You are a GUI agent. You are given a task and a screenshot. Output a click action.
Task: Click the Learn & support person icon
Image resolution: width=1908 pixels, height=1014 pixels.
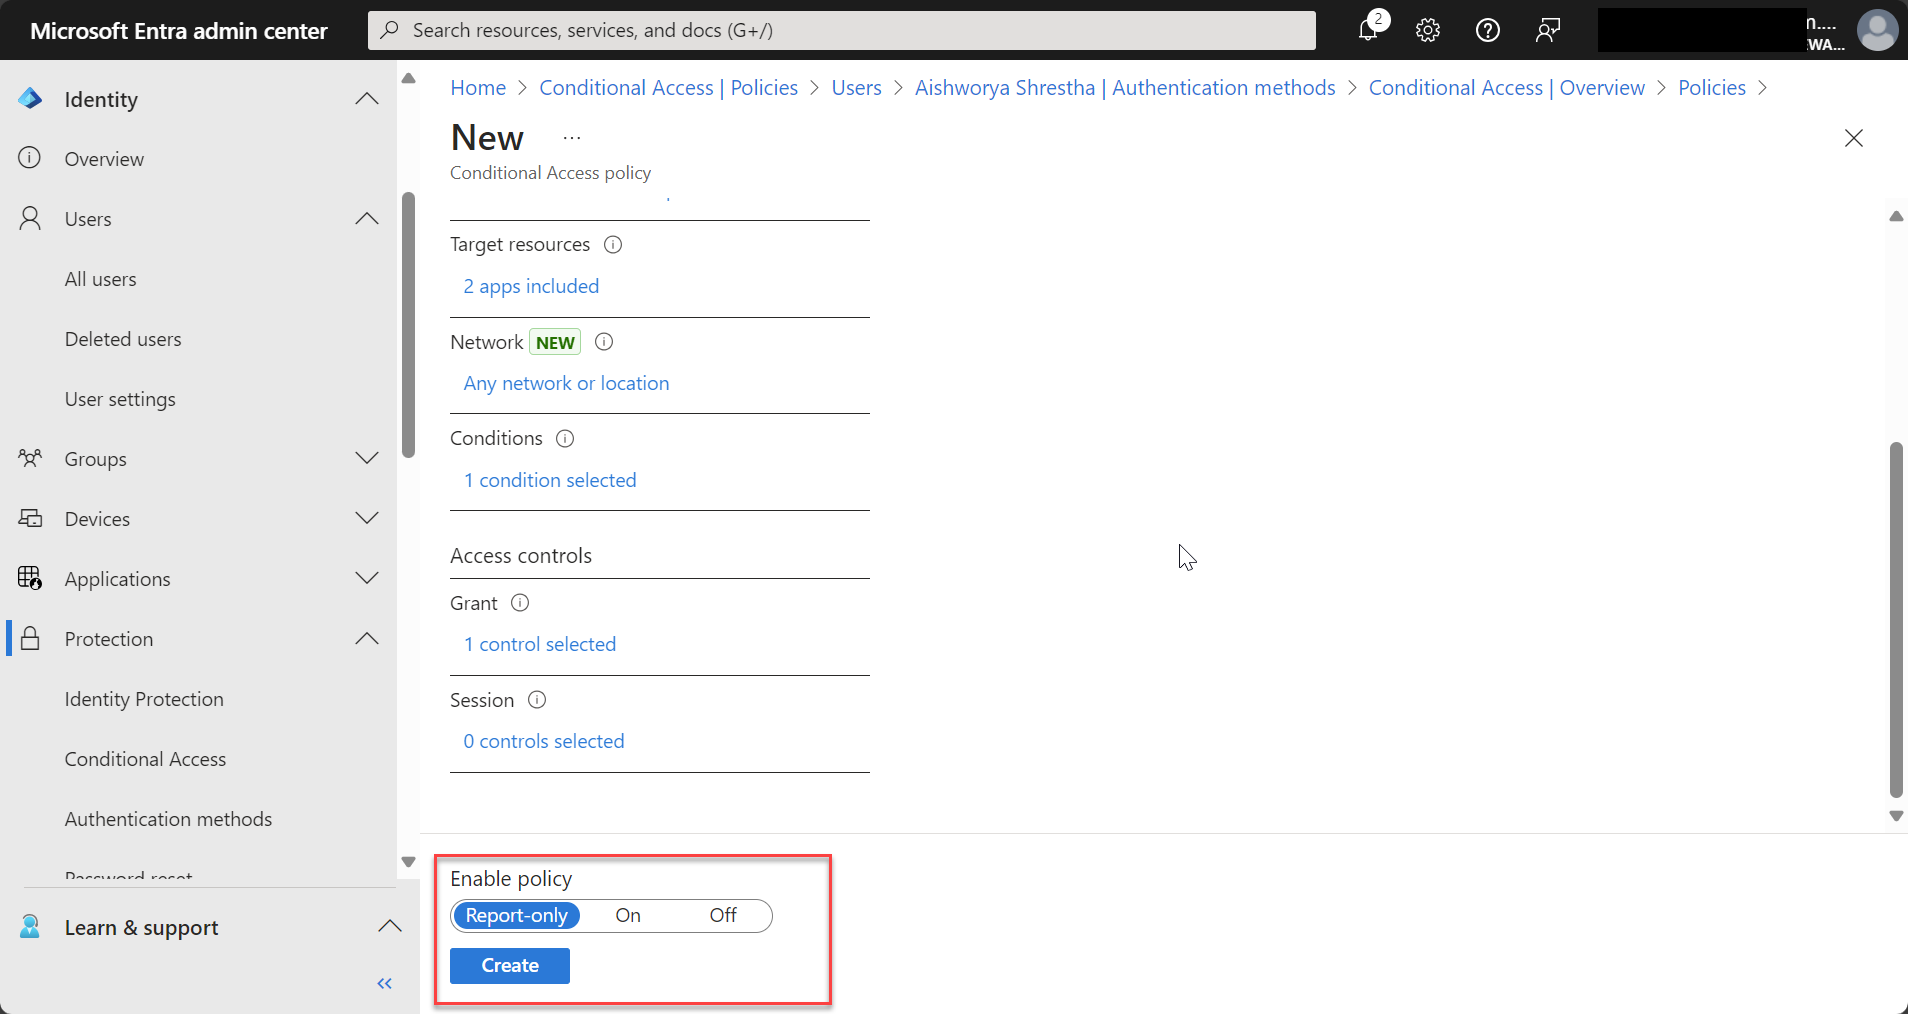30,927
